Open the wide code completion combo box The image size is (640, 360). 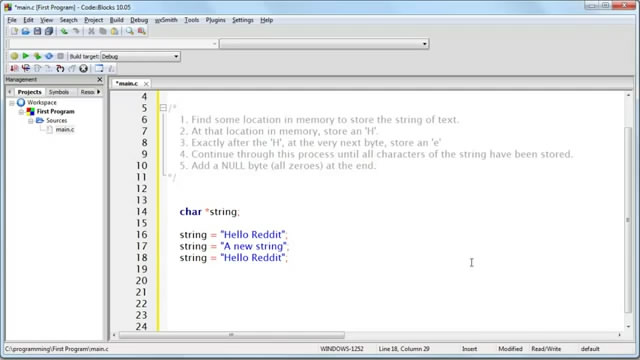[x=324, y=44]
